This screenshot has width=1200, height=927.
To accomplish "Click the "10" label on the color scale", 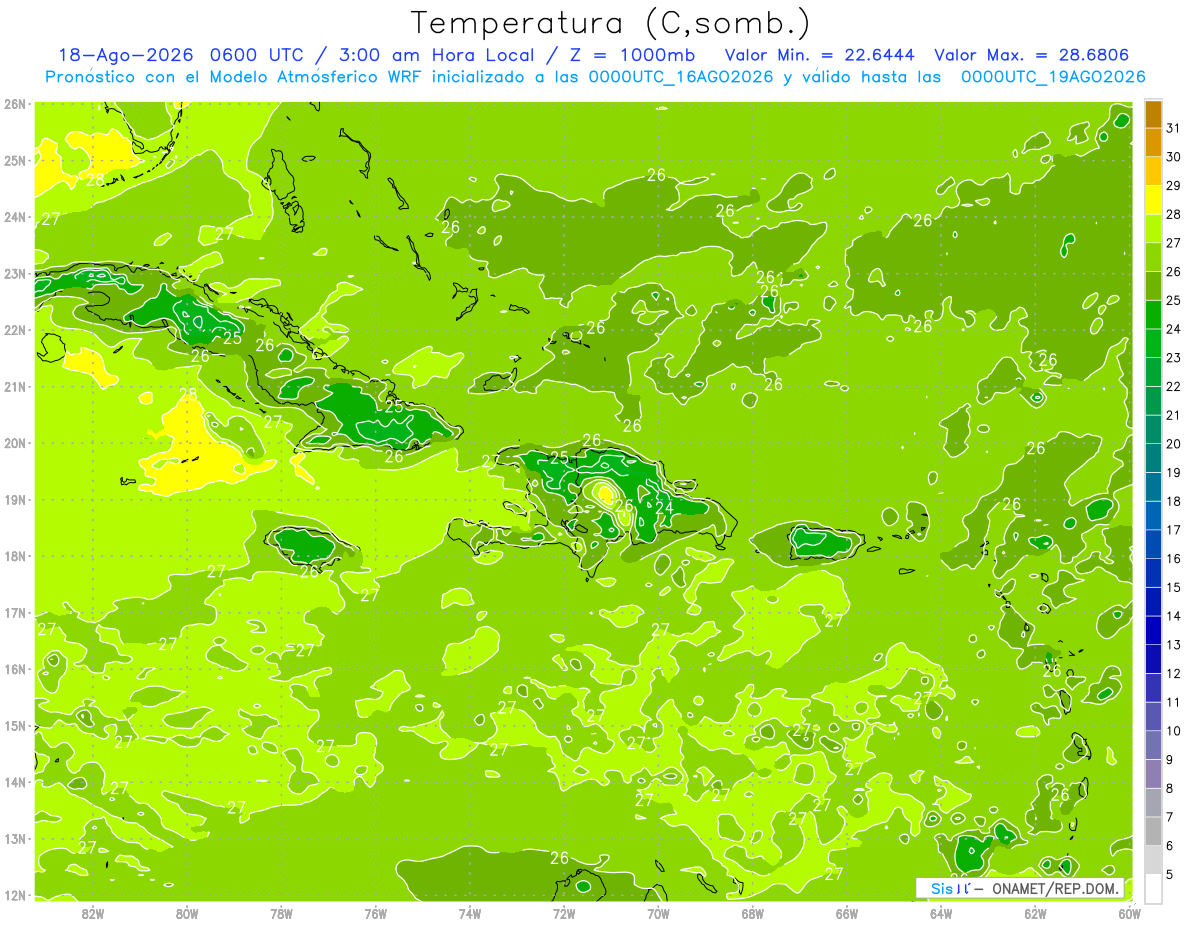I will click(1173, 731).
